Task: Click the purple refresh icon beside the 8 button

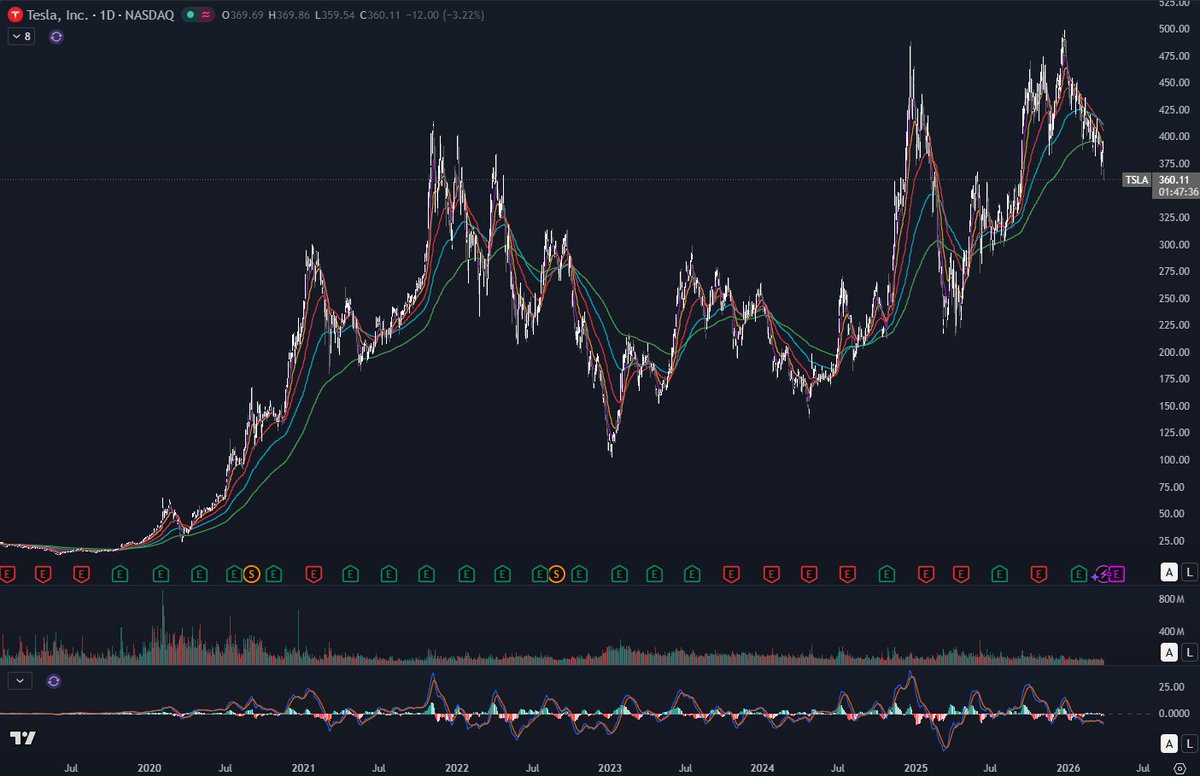Action: coord(56,36)
